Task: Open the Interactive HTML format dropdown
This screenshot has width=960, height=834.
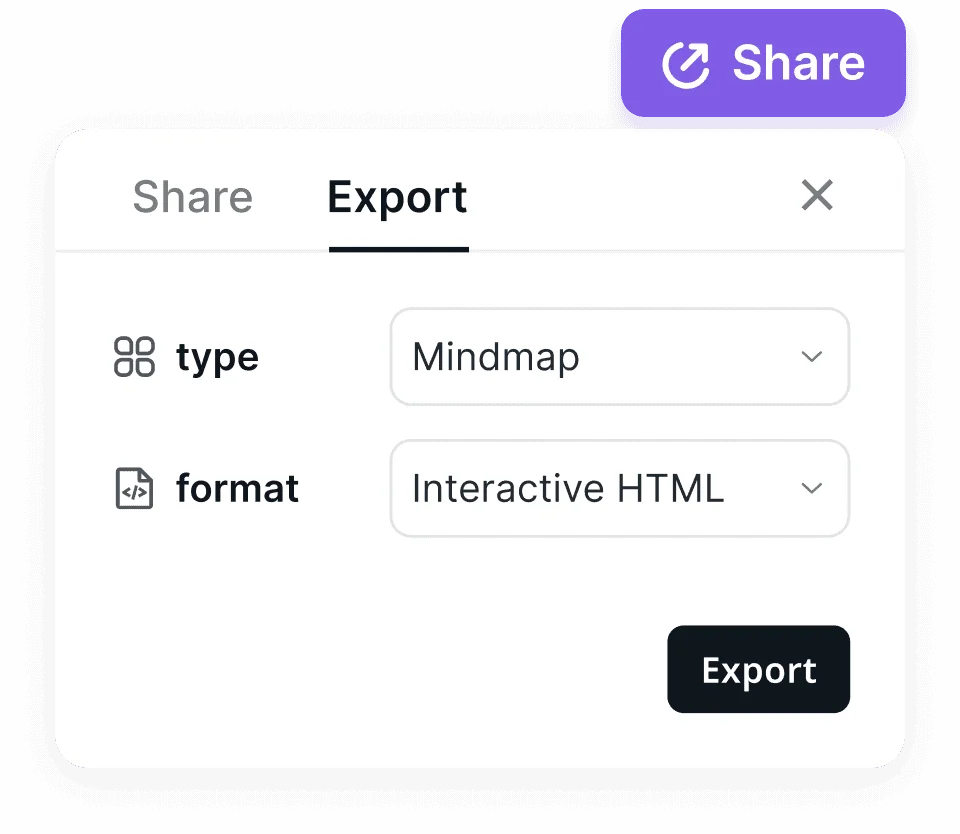Action: [x=620, y=488]
